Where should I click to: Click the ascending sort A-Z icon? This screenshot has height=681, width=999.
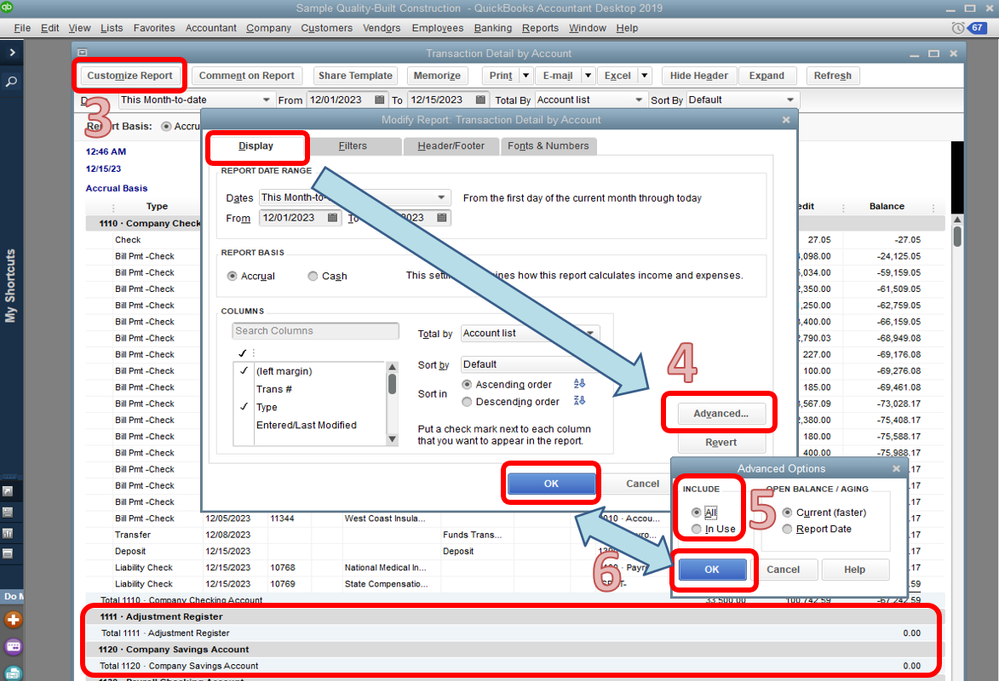[x=579, y=384]
